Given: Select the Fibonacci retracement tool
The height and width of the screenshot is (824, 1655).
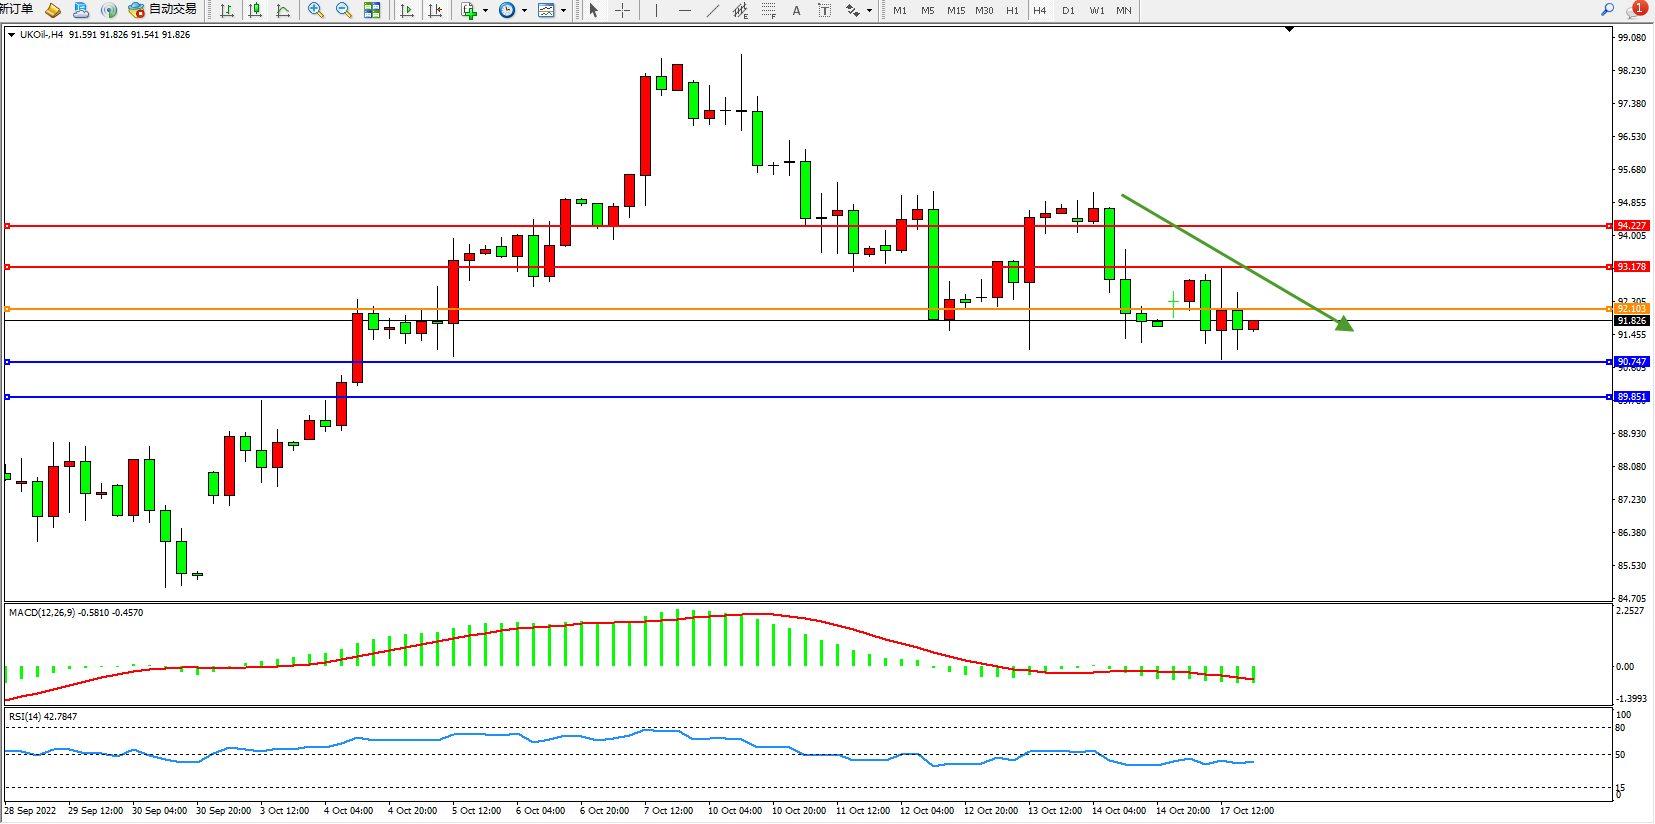Looking at the screenshot, I should tap(768, 10).
